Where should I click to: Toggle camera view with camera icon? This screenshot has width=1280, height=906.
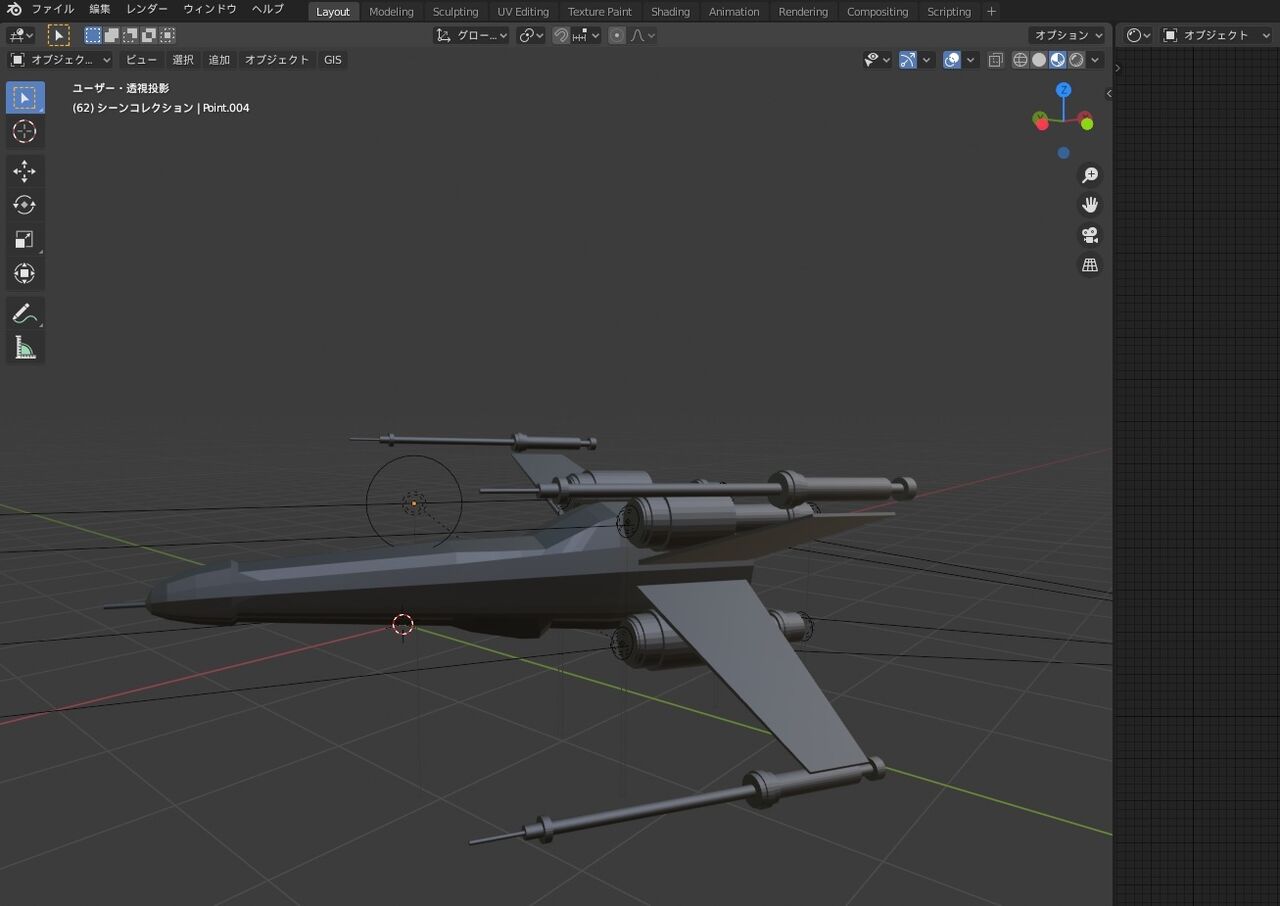[x=1090, y=235]
